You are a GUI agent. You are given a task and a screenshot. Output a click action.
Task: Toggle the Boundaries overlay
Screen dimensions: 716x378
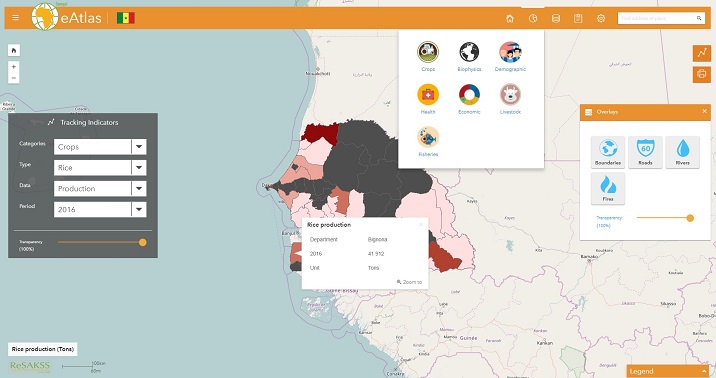tap(608, 152)
